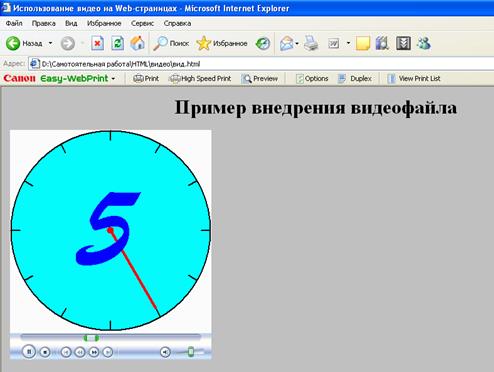Click the Stop loading red X icon
The height and width of the screenshot is (372, 494).
pyautogui.click(x=97, y=43)
